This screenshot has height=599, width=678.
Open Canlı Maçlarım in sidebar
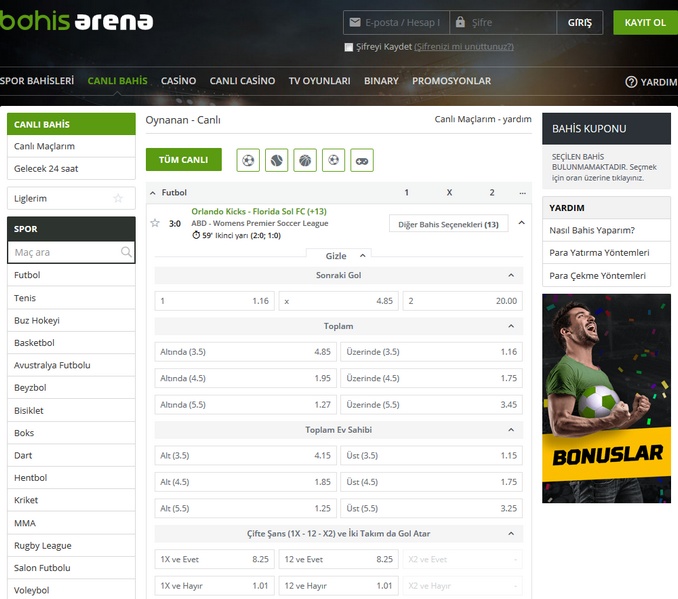coord(71,146)
